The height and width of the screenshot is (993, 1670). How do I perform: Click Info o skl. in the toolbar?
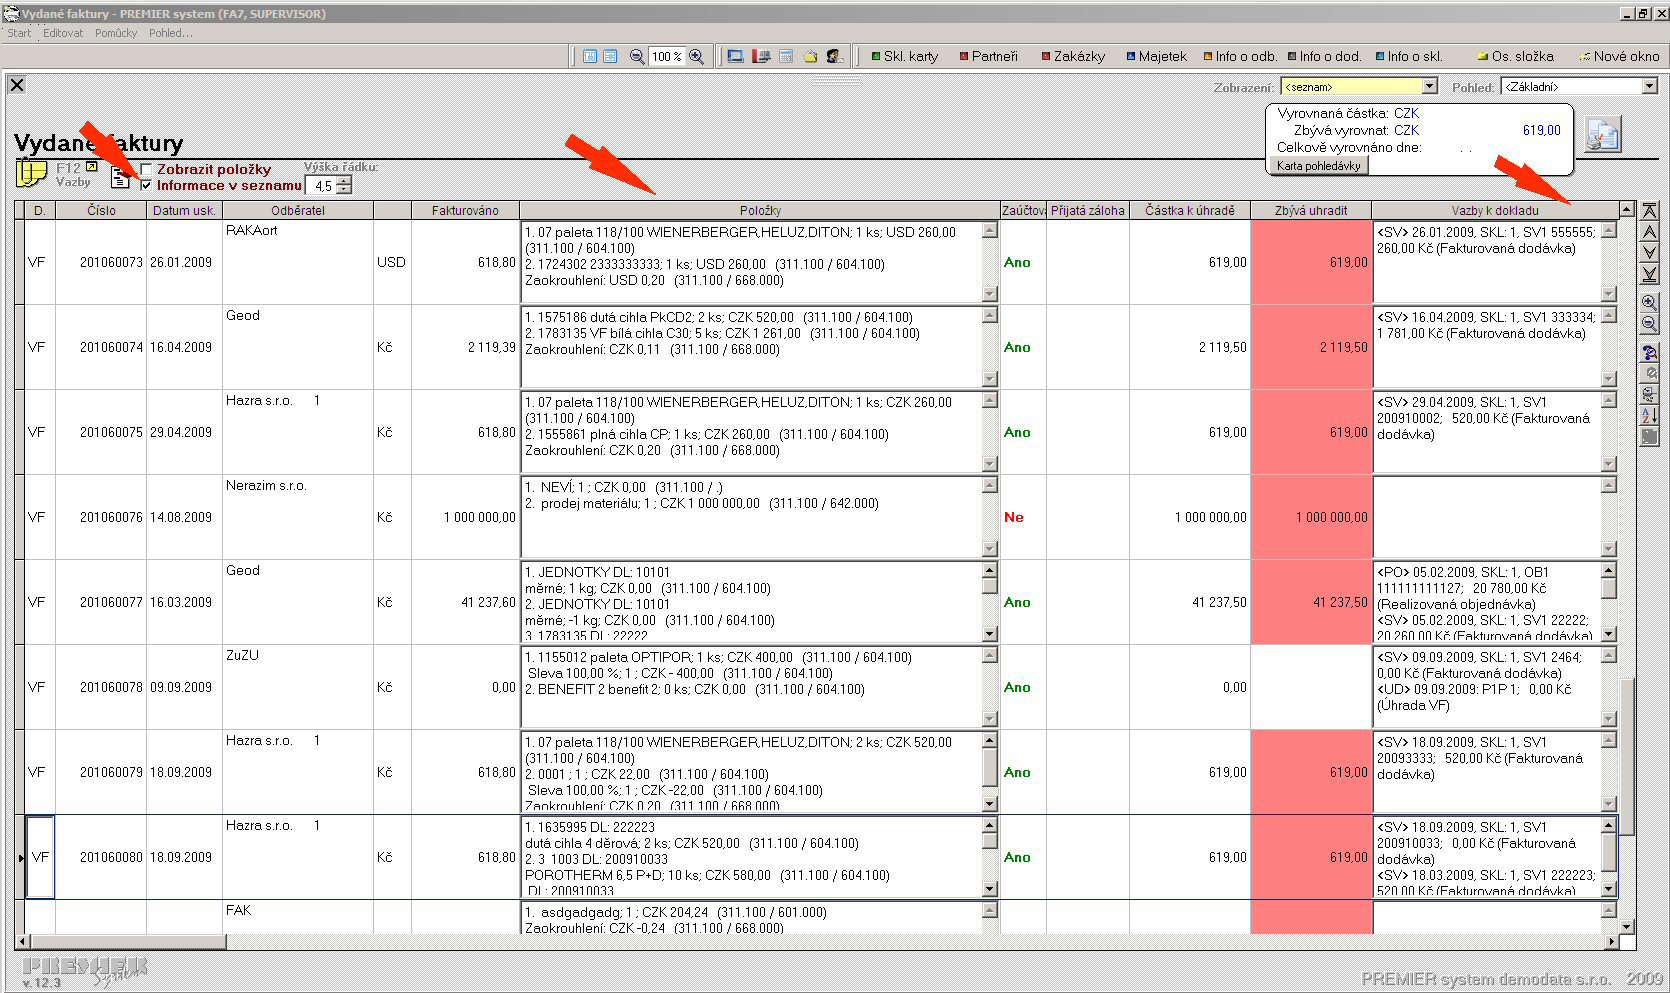[x=1408, y=57]
